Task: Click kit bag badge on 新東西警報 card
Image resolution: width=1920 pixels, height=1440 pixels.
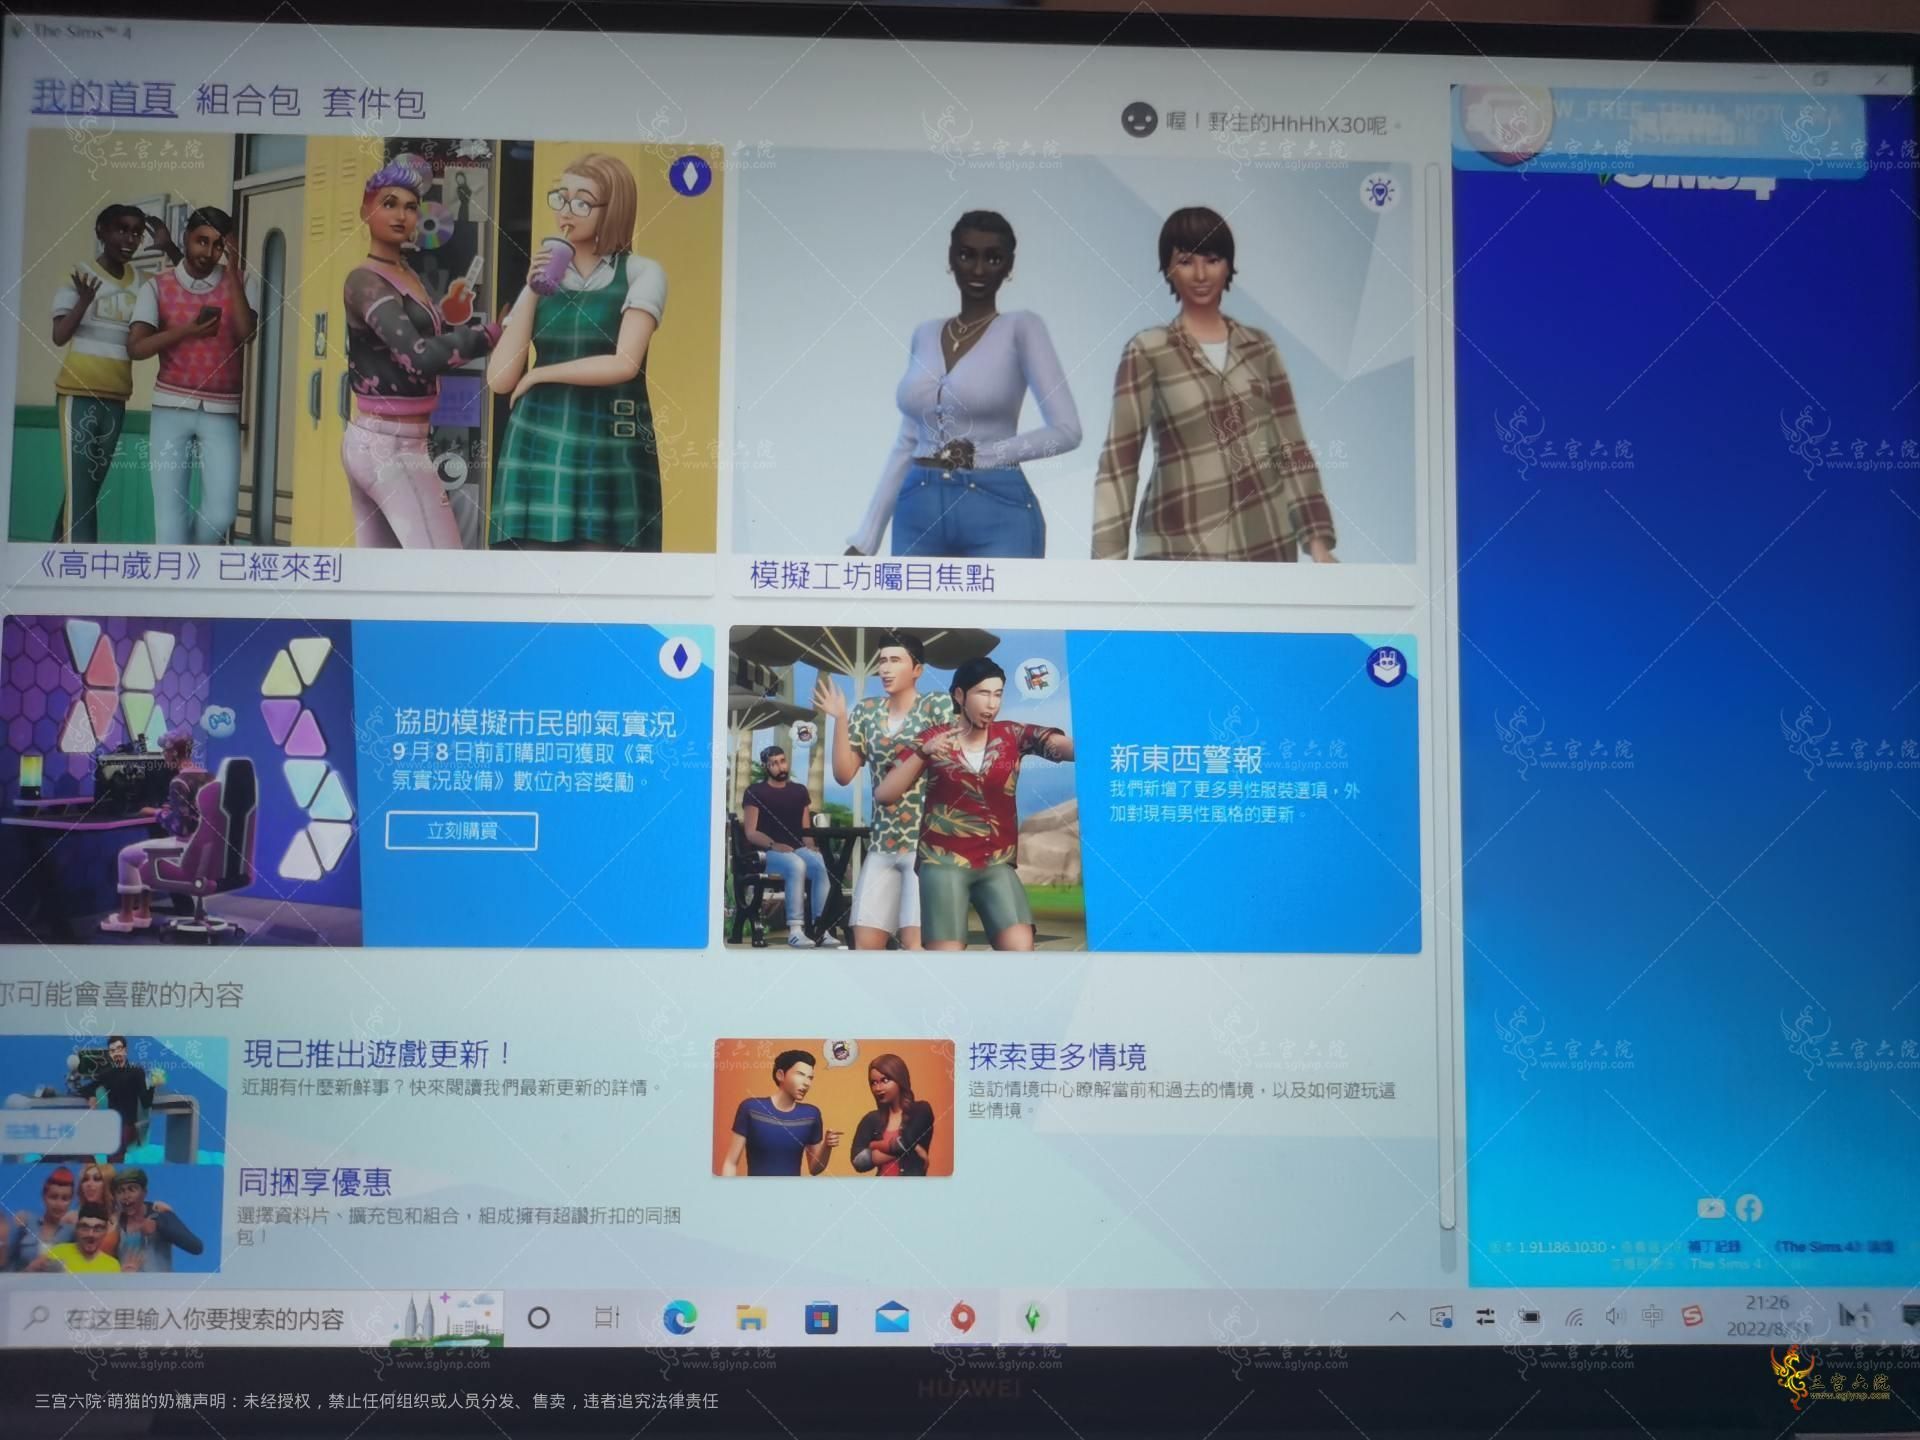Action: [1386, 667]
